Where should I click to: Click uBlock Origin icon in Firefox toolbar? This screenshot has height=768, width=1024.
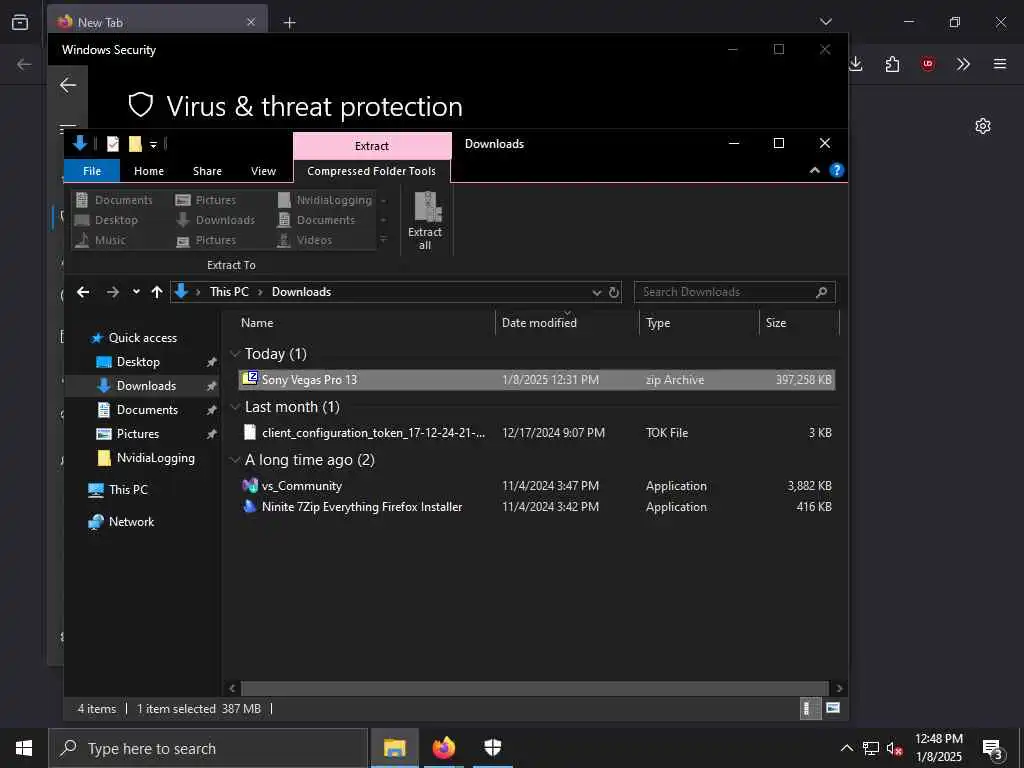point(928,64)
